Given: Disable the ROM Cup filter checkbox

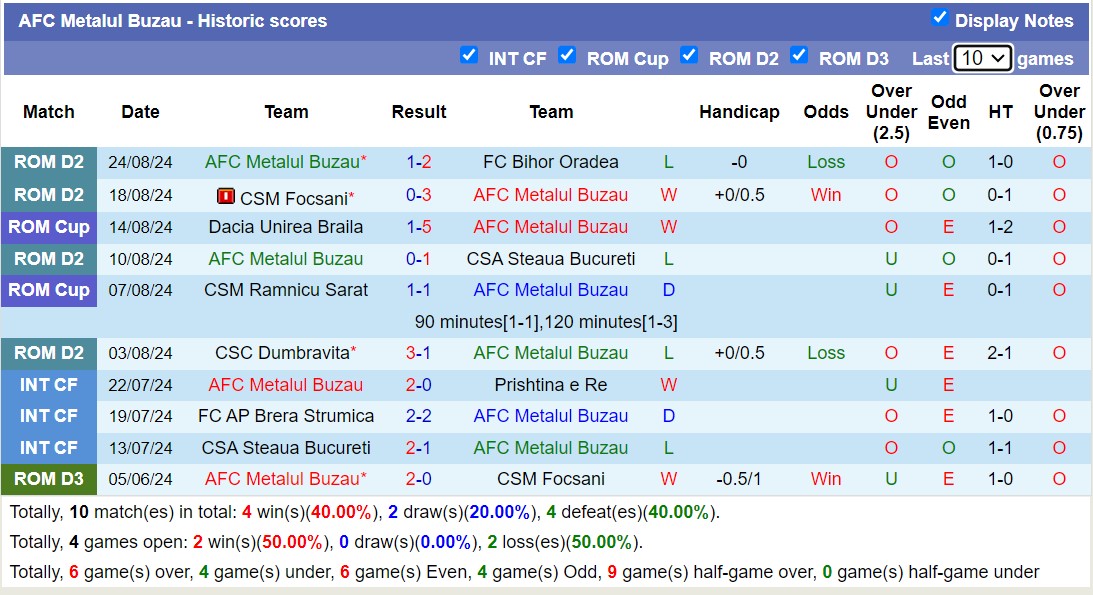Looking at the screenshot, I should [x=567, y=55].
